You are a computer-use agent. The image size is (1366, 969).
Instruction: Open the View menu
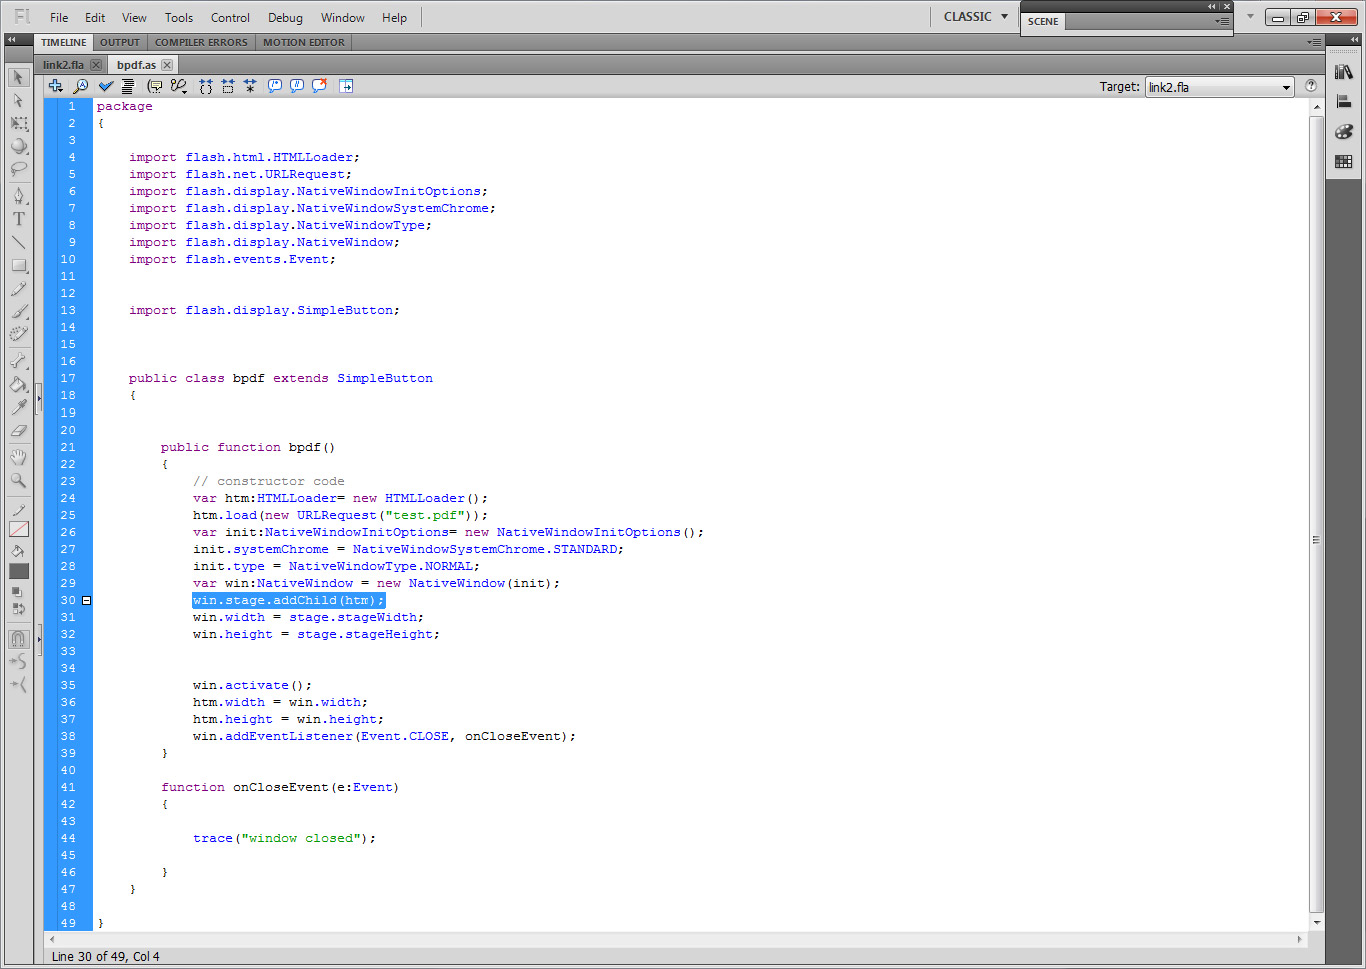click(x=134, y=18)
